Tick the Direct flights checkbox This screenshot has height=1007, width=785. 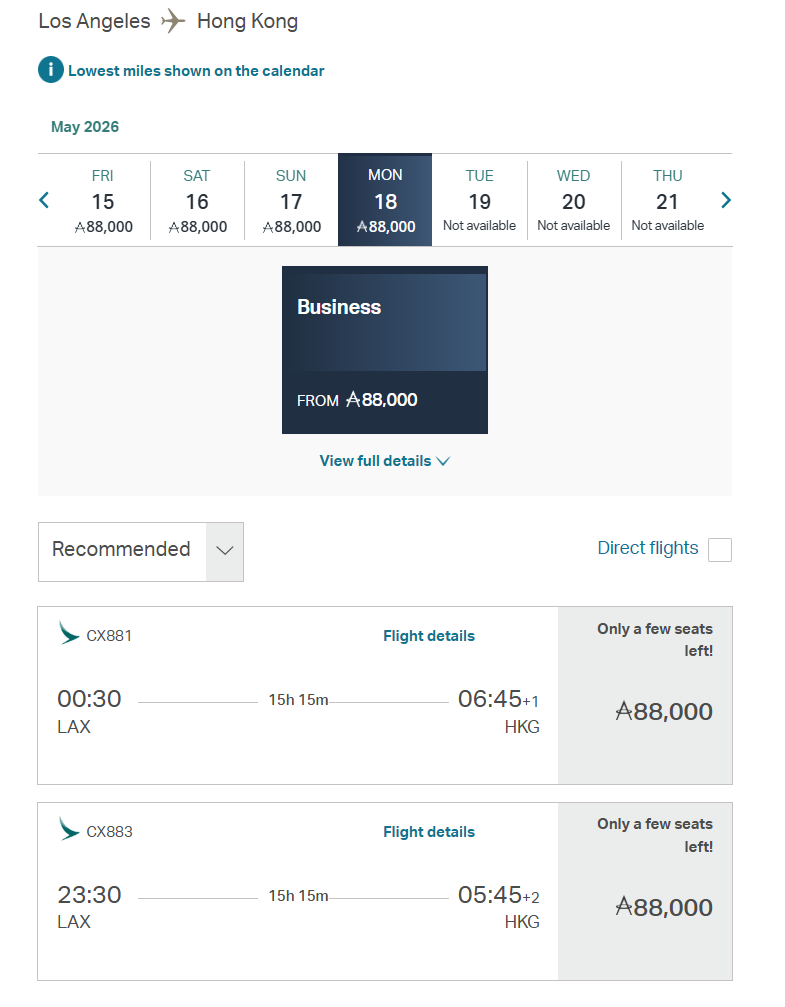tap(719, 549)
